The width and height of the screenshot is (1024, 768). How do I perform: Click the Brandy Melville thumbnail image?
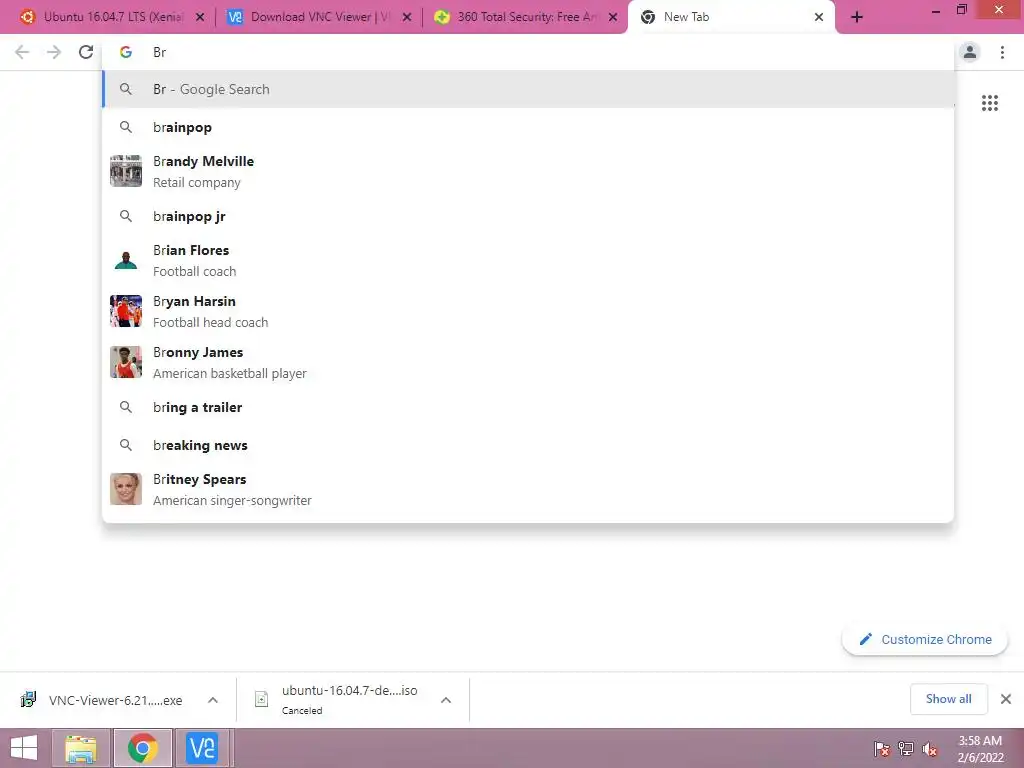(125, 171)
